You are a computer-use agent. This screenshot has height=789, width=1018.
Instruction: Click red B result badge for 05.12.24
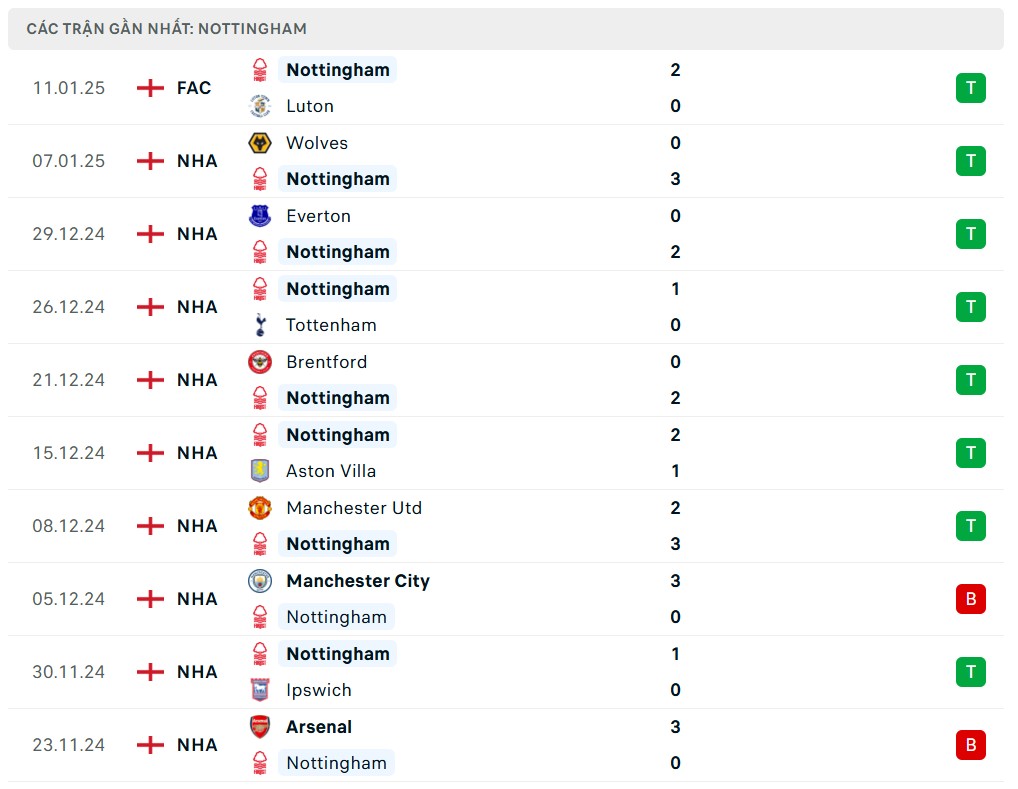coord(970,599)
